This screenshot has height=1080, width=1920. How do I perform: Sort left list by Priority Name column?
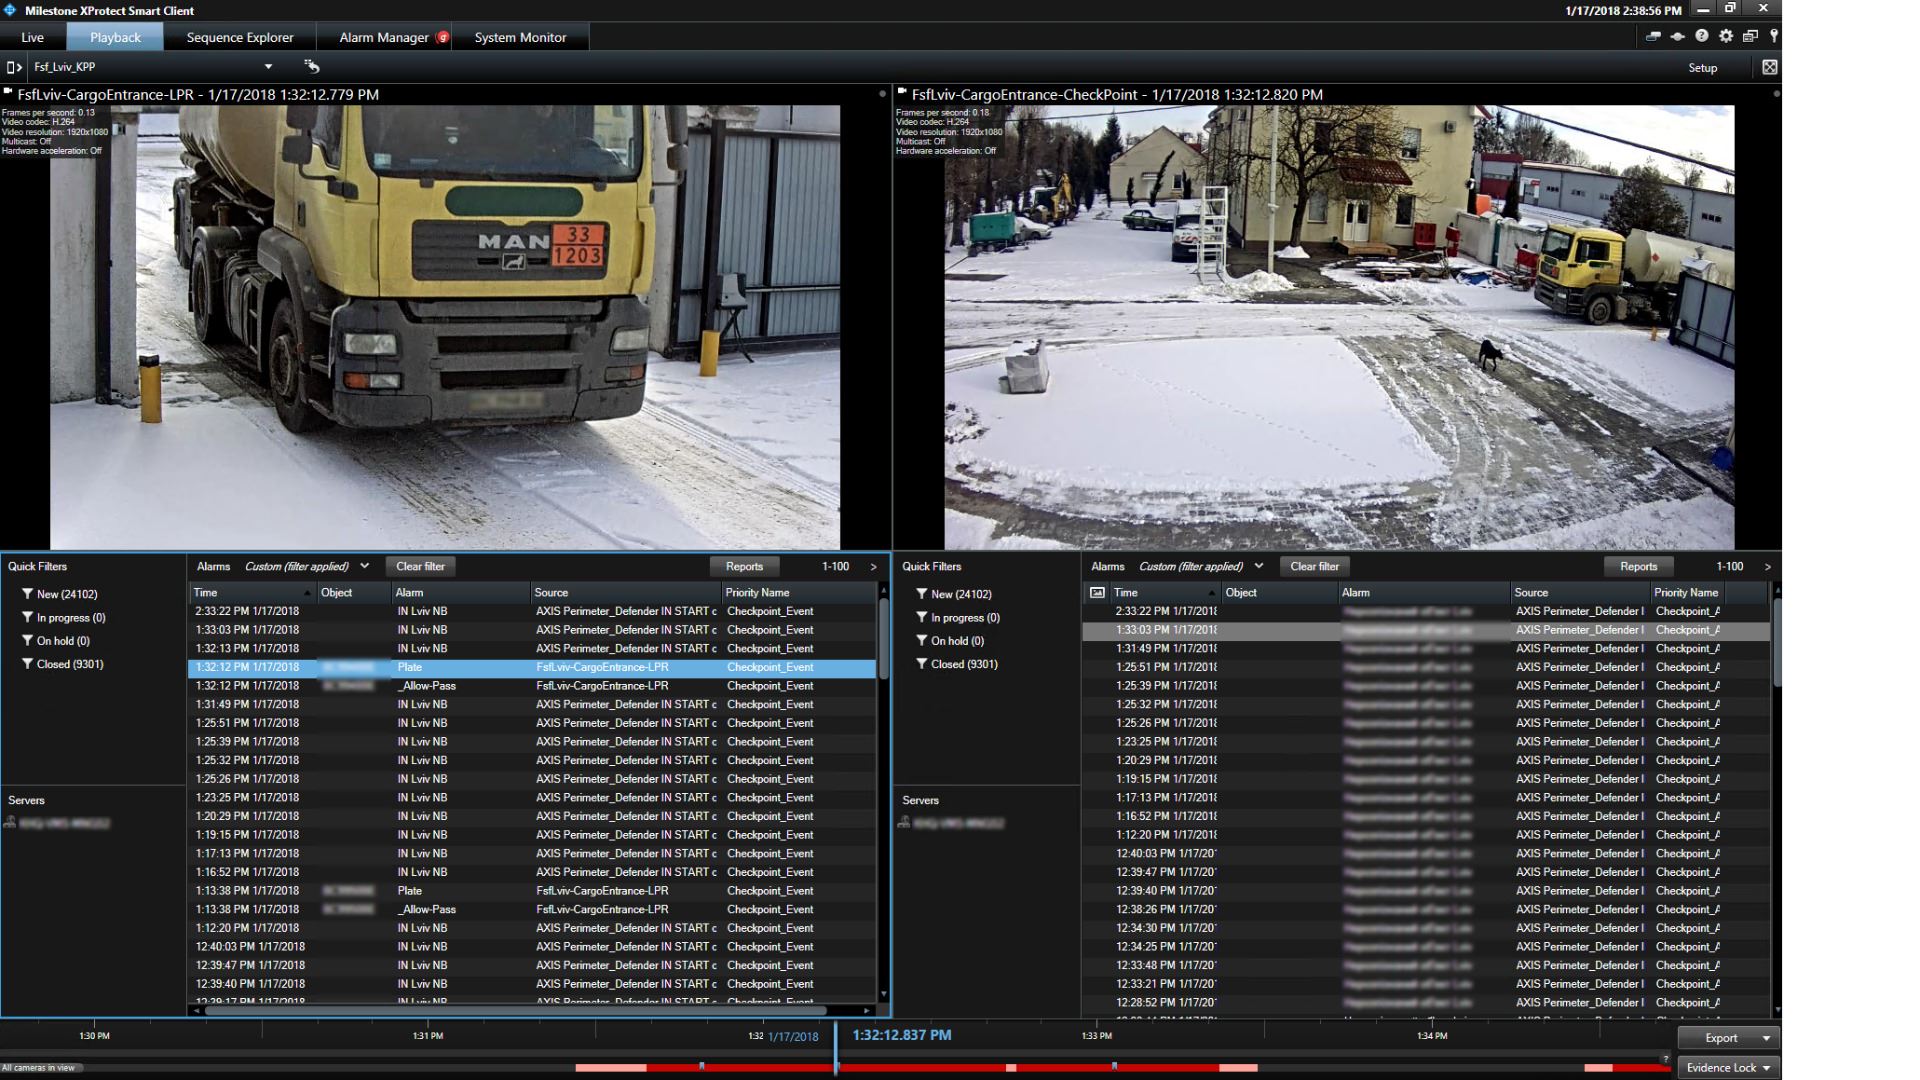797,593
